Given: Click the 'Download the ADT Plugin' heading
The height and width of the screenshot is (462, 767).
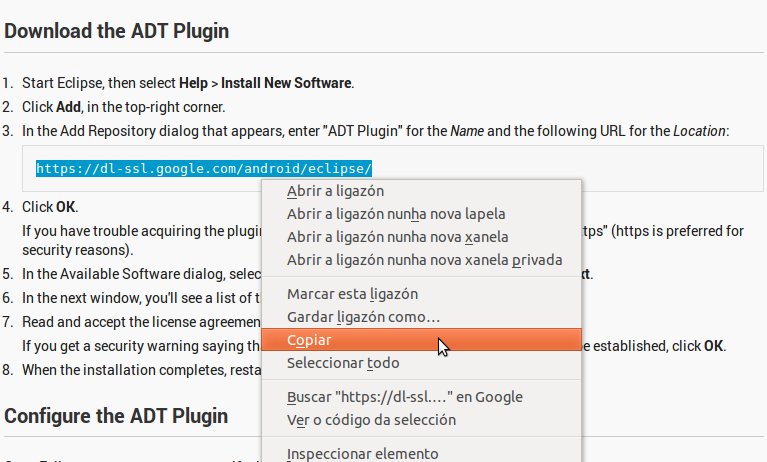Looking at the screenshot, I should click(116, 31).
